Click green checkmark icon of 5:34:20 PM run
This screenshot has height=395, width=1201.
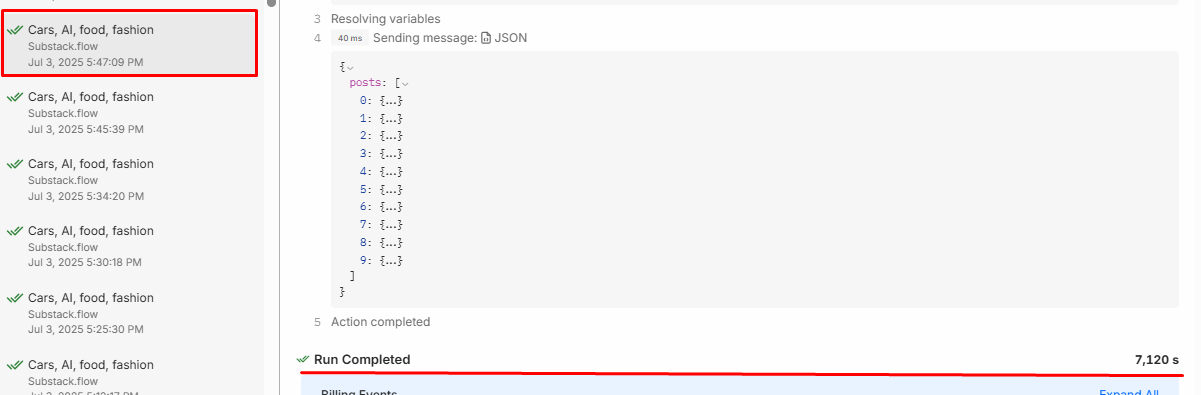(x=15, y=164)
